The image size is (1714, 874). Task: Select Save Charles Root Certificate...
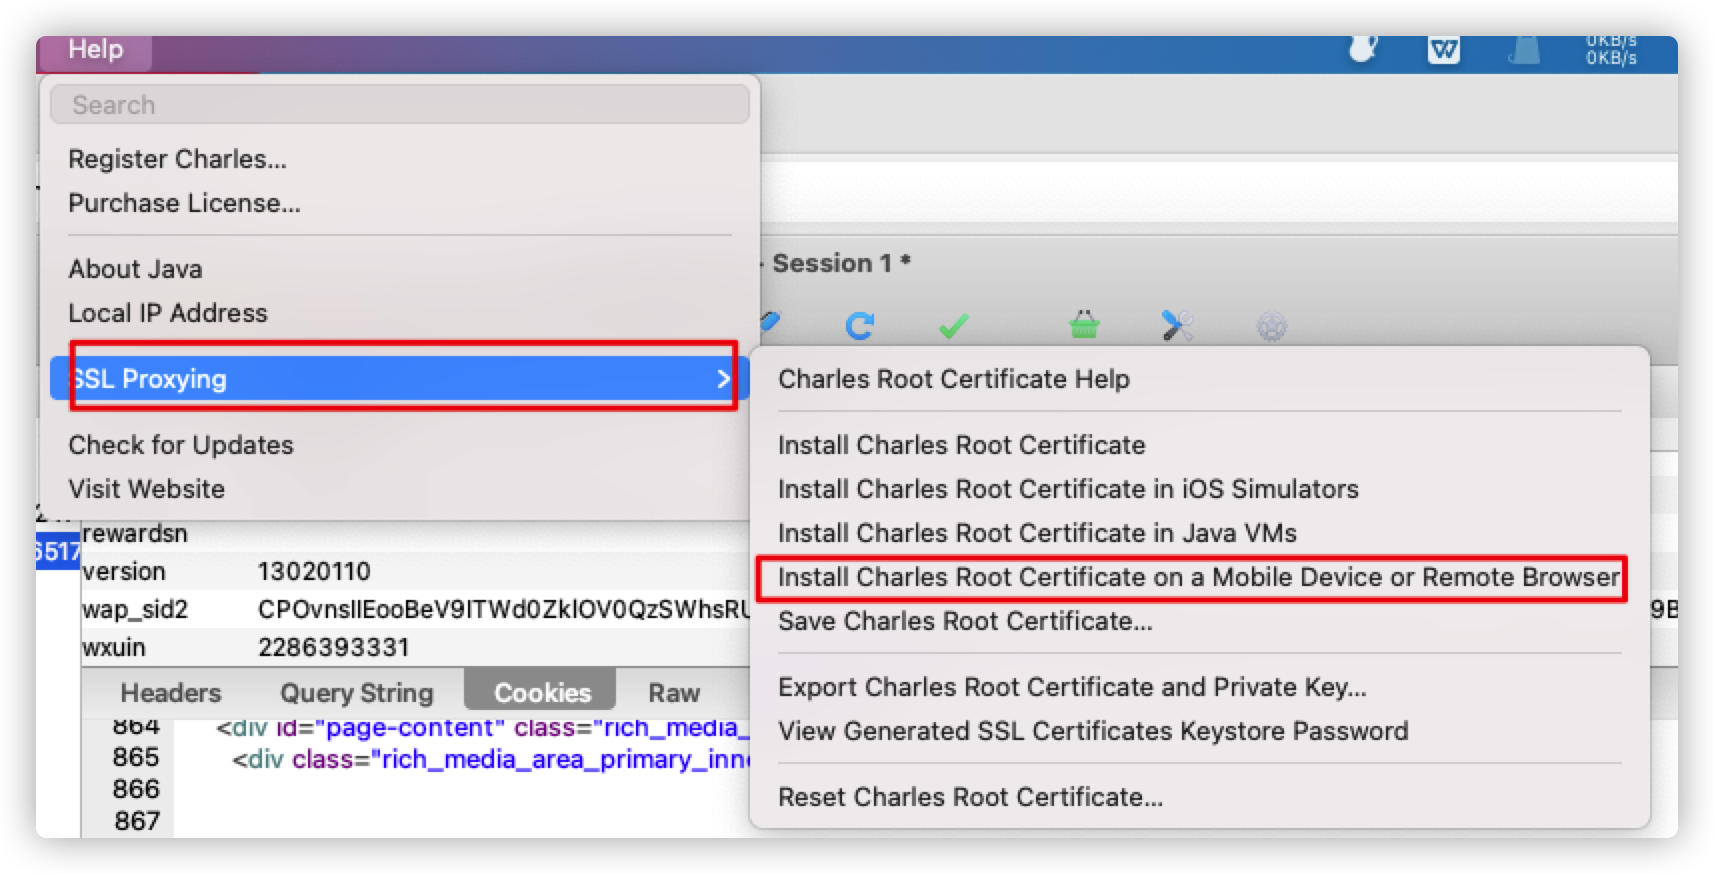point(965,621)
